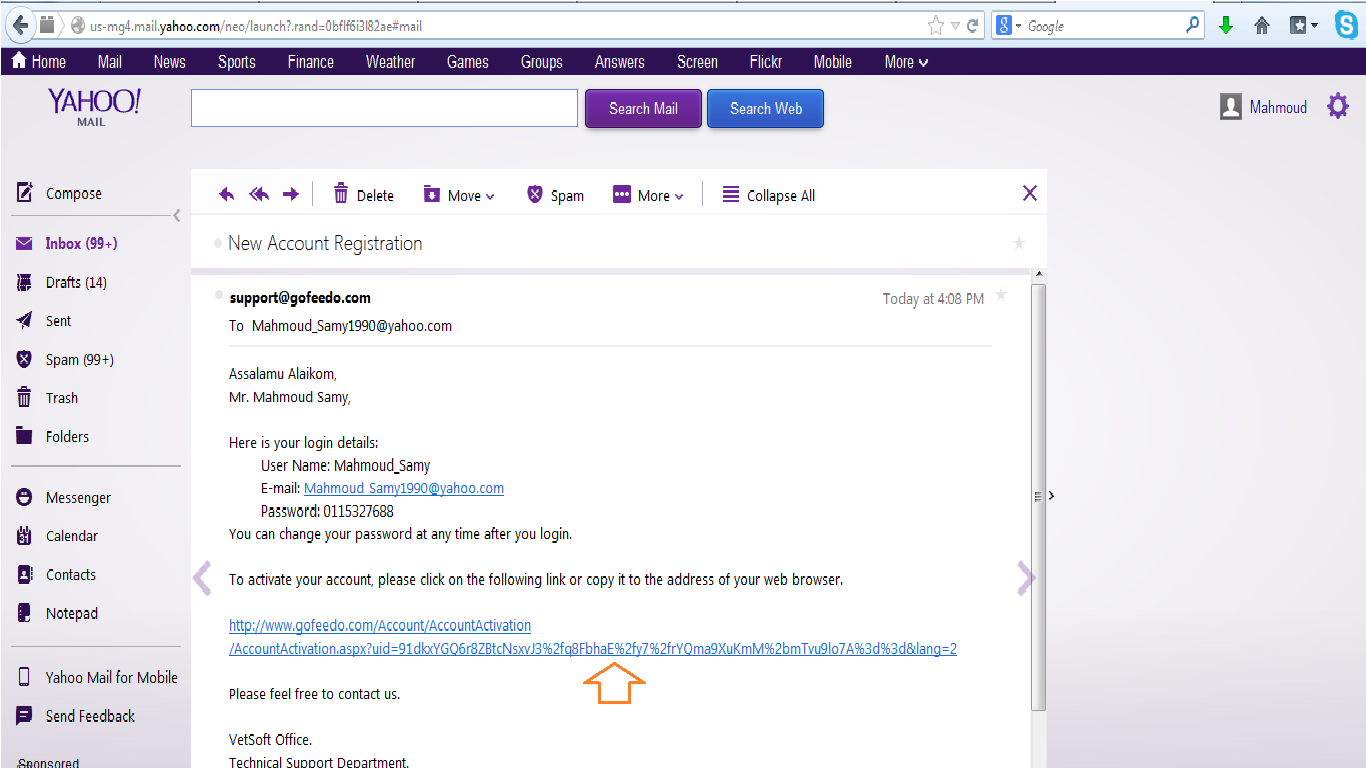Click the scrollbar up arrow in message pane

pyautogui.click(x=1039, y=274)
